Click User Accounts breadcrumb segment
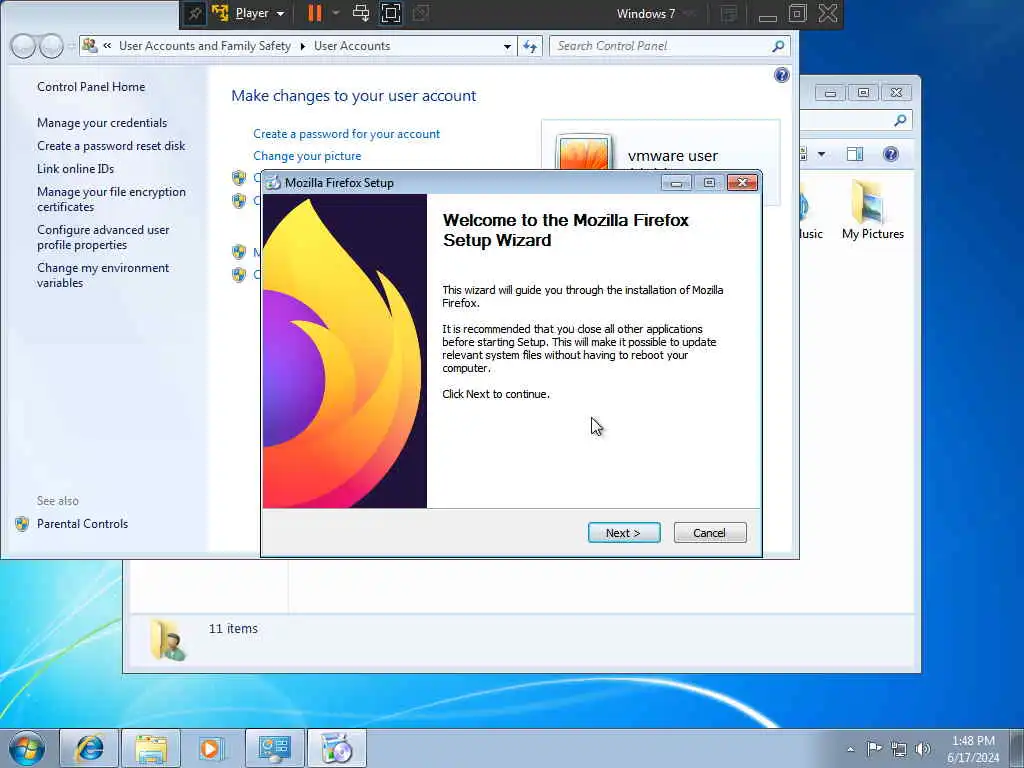This screenshot has height=768, width=1024. click(352, 46)
